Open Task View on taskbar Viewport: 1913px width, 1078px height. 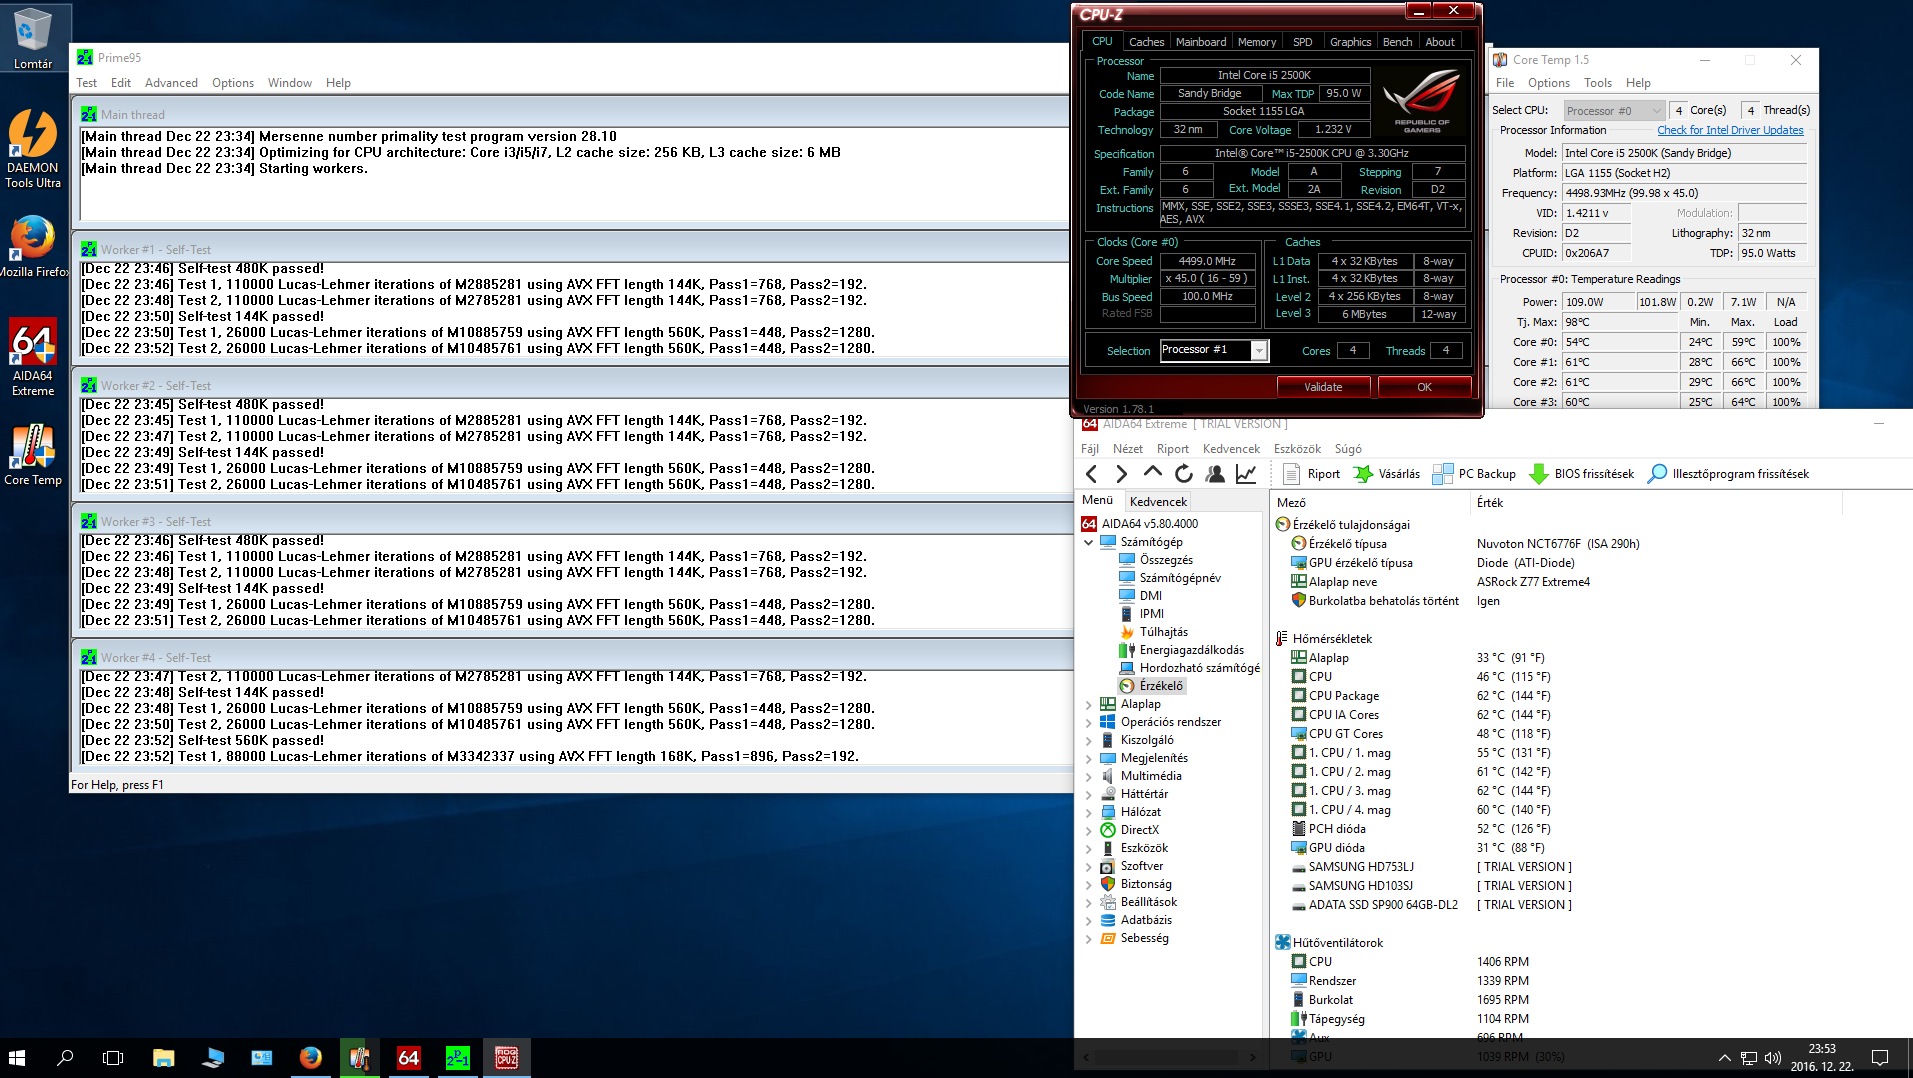point(113,1057)
